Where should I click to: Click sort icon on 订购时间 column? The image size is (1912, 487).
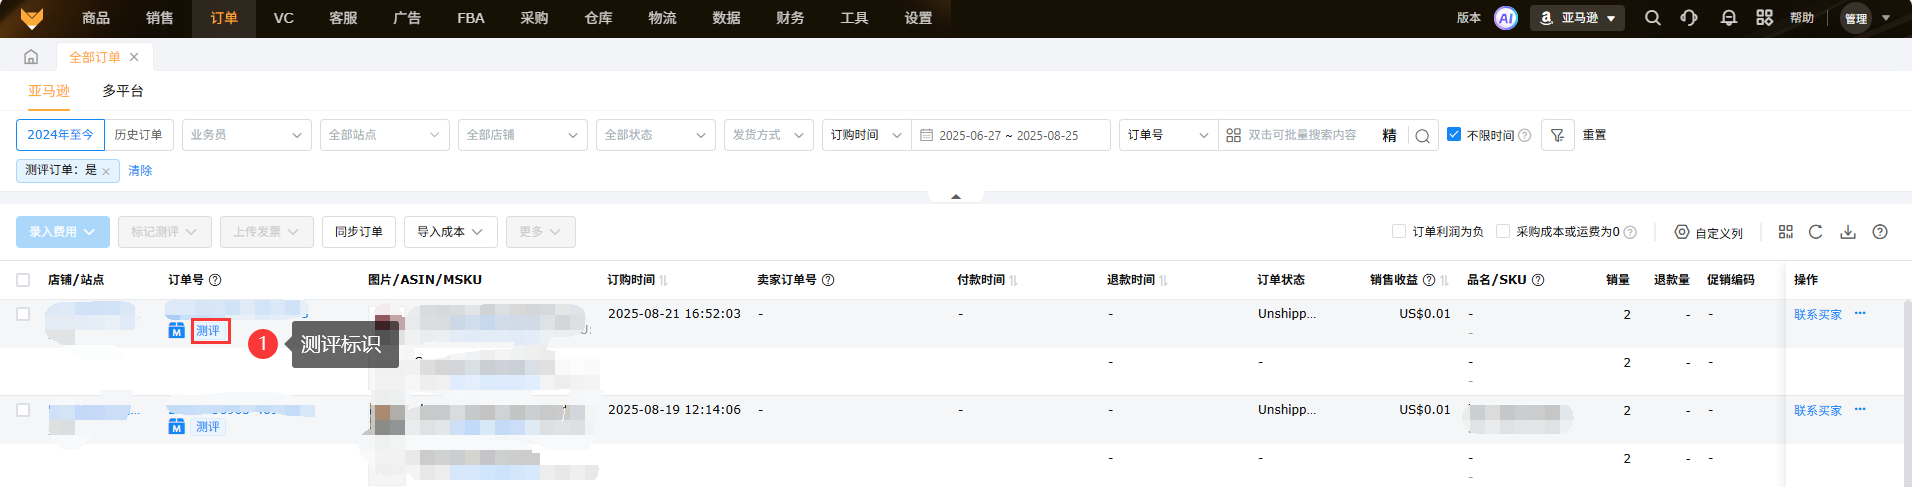click(x=663, y=280)
